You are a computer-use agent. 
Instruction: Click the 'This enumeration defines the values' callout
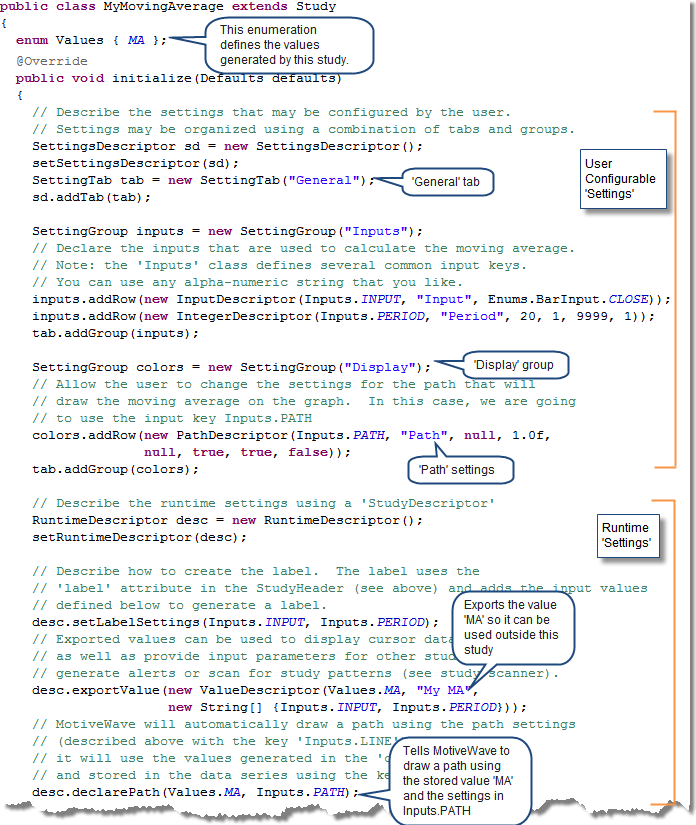pyautogui.click(x=289, y=45)
